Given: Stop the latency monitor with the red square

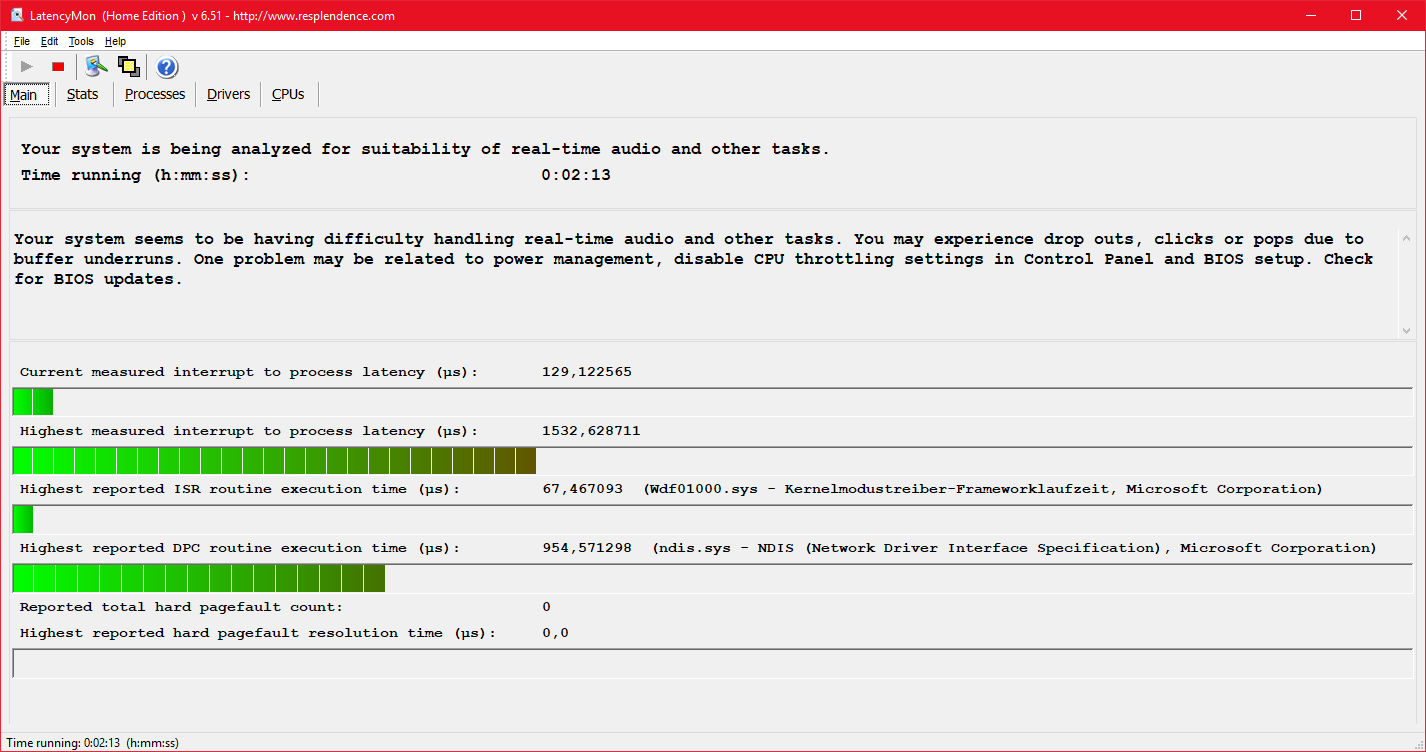Looking at the screenshot, I should click(x=58, y=67).
